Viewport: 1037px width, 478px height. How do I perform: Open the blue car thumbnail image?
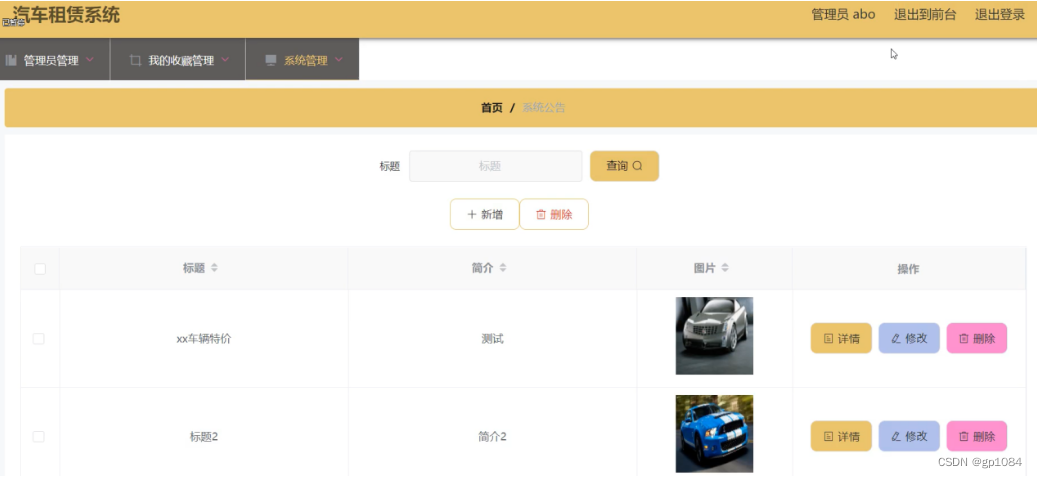coord(714,434)
